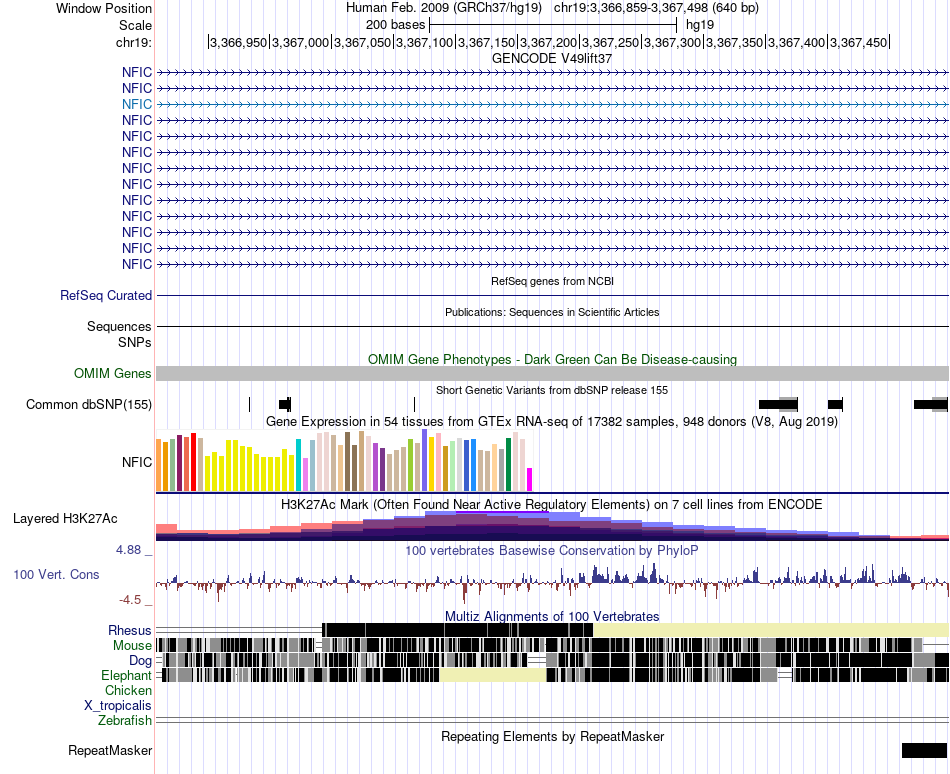Select the Mouse alignment label
This screenshot has height=774, width=950.
132,646
